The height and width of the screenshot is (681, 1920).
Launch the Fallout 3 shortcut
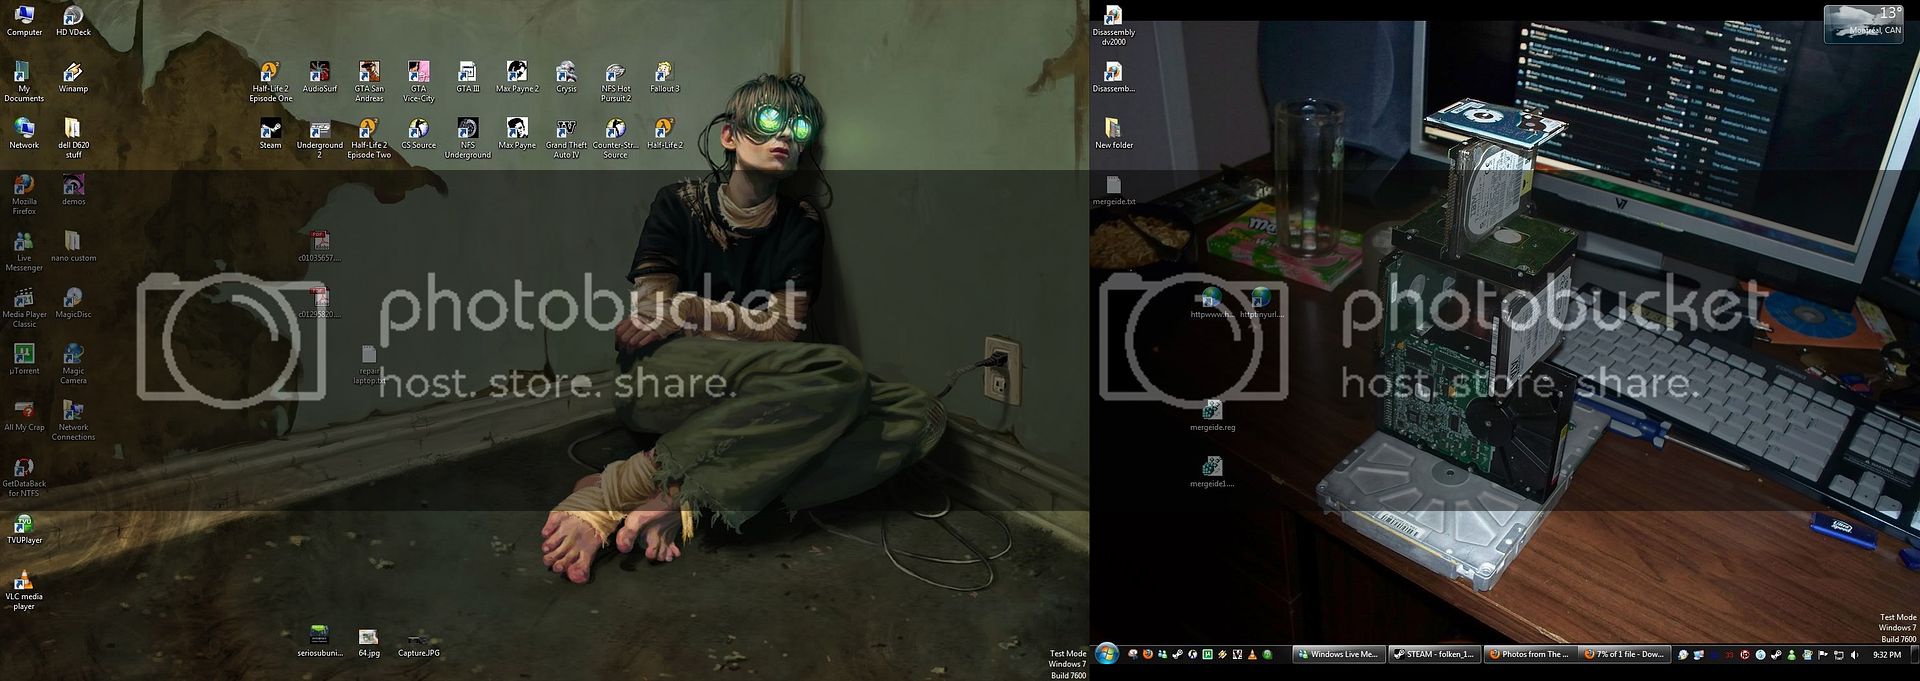click(x=664, y=77)
